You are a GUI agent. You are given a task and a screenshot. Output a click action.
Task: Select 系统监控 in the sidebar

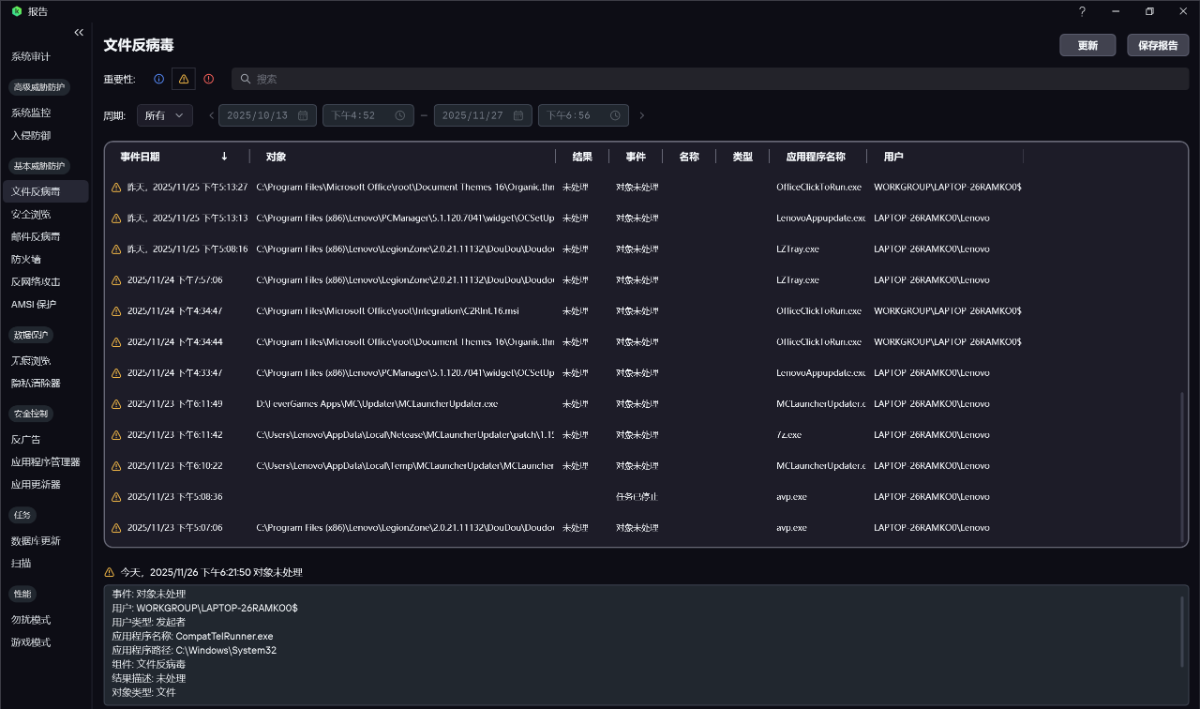(x=31, y=113)
